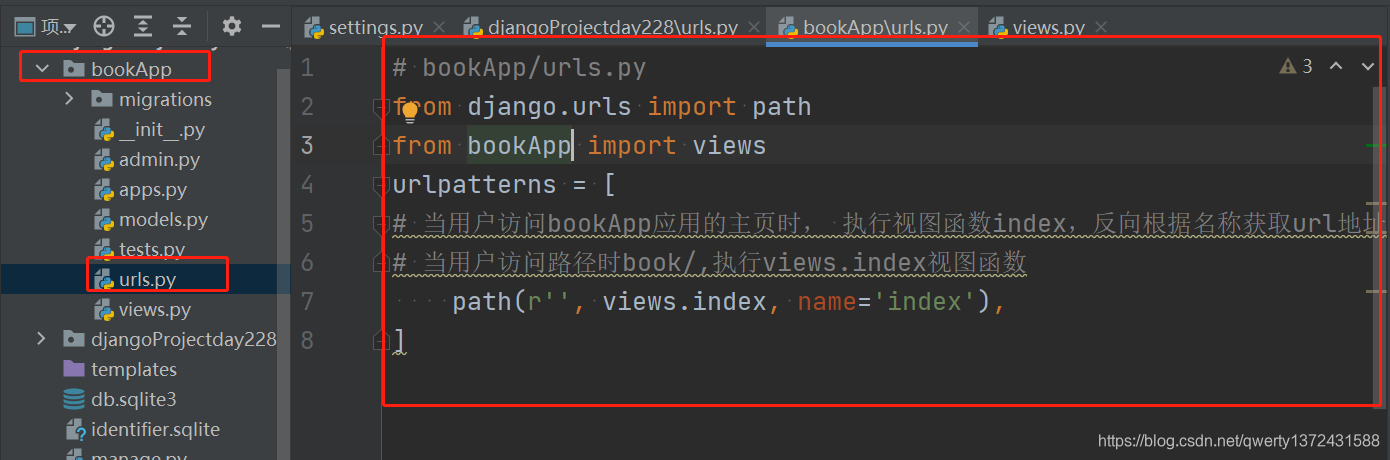This screenshot has width=1390, height=460.
Task: Open tests.py in project tree
Action: tap(152, 249)
